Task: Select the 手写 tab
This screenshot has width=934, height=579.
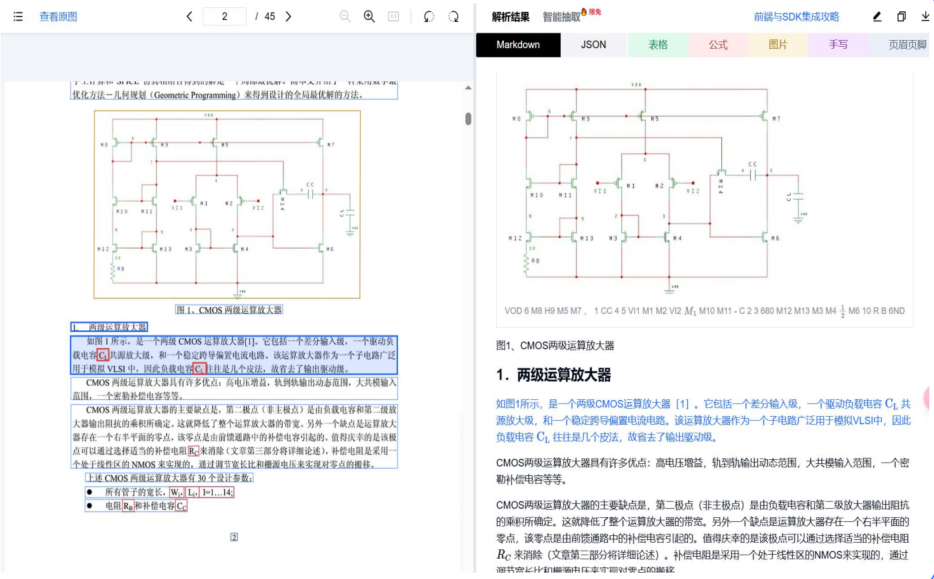Action: click(x=838, y=45)
